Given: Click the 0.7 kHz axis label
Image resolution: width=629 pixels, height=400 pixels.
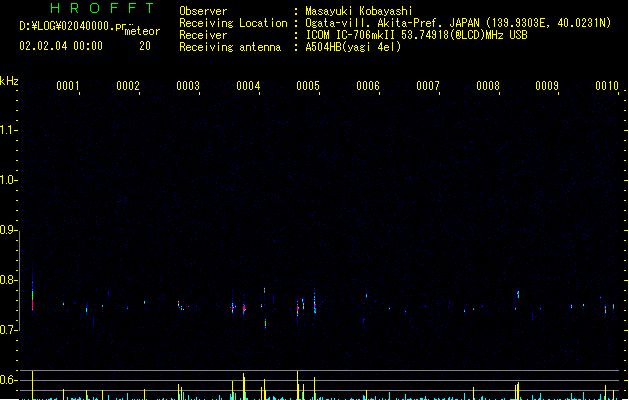Looking at the screenshot, I should click(8, 330).
